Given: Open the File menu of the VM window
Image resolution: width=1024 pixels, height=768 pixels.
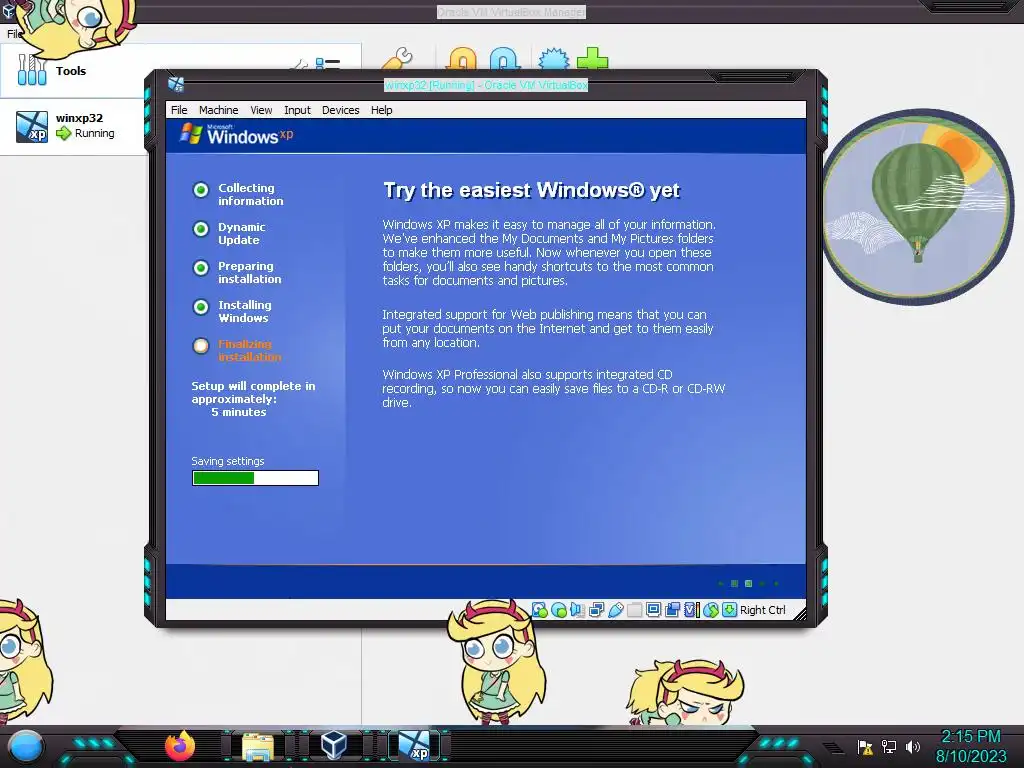Looking at the screenshot, I should [179, 110].
